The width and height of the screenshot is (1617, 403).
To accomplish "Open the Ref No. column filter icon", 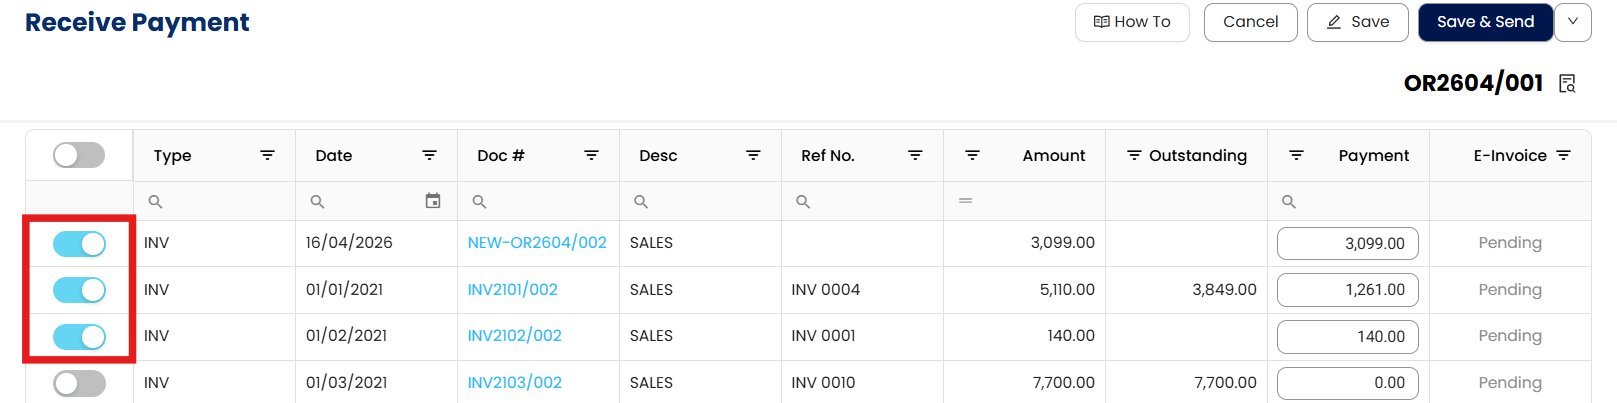I will tap(915, 155).
